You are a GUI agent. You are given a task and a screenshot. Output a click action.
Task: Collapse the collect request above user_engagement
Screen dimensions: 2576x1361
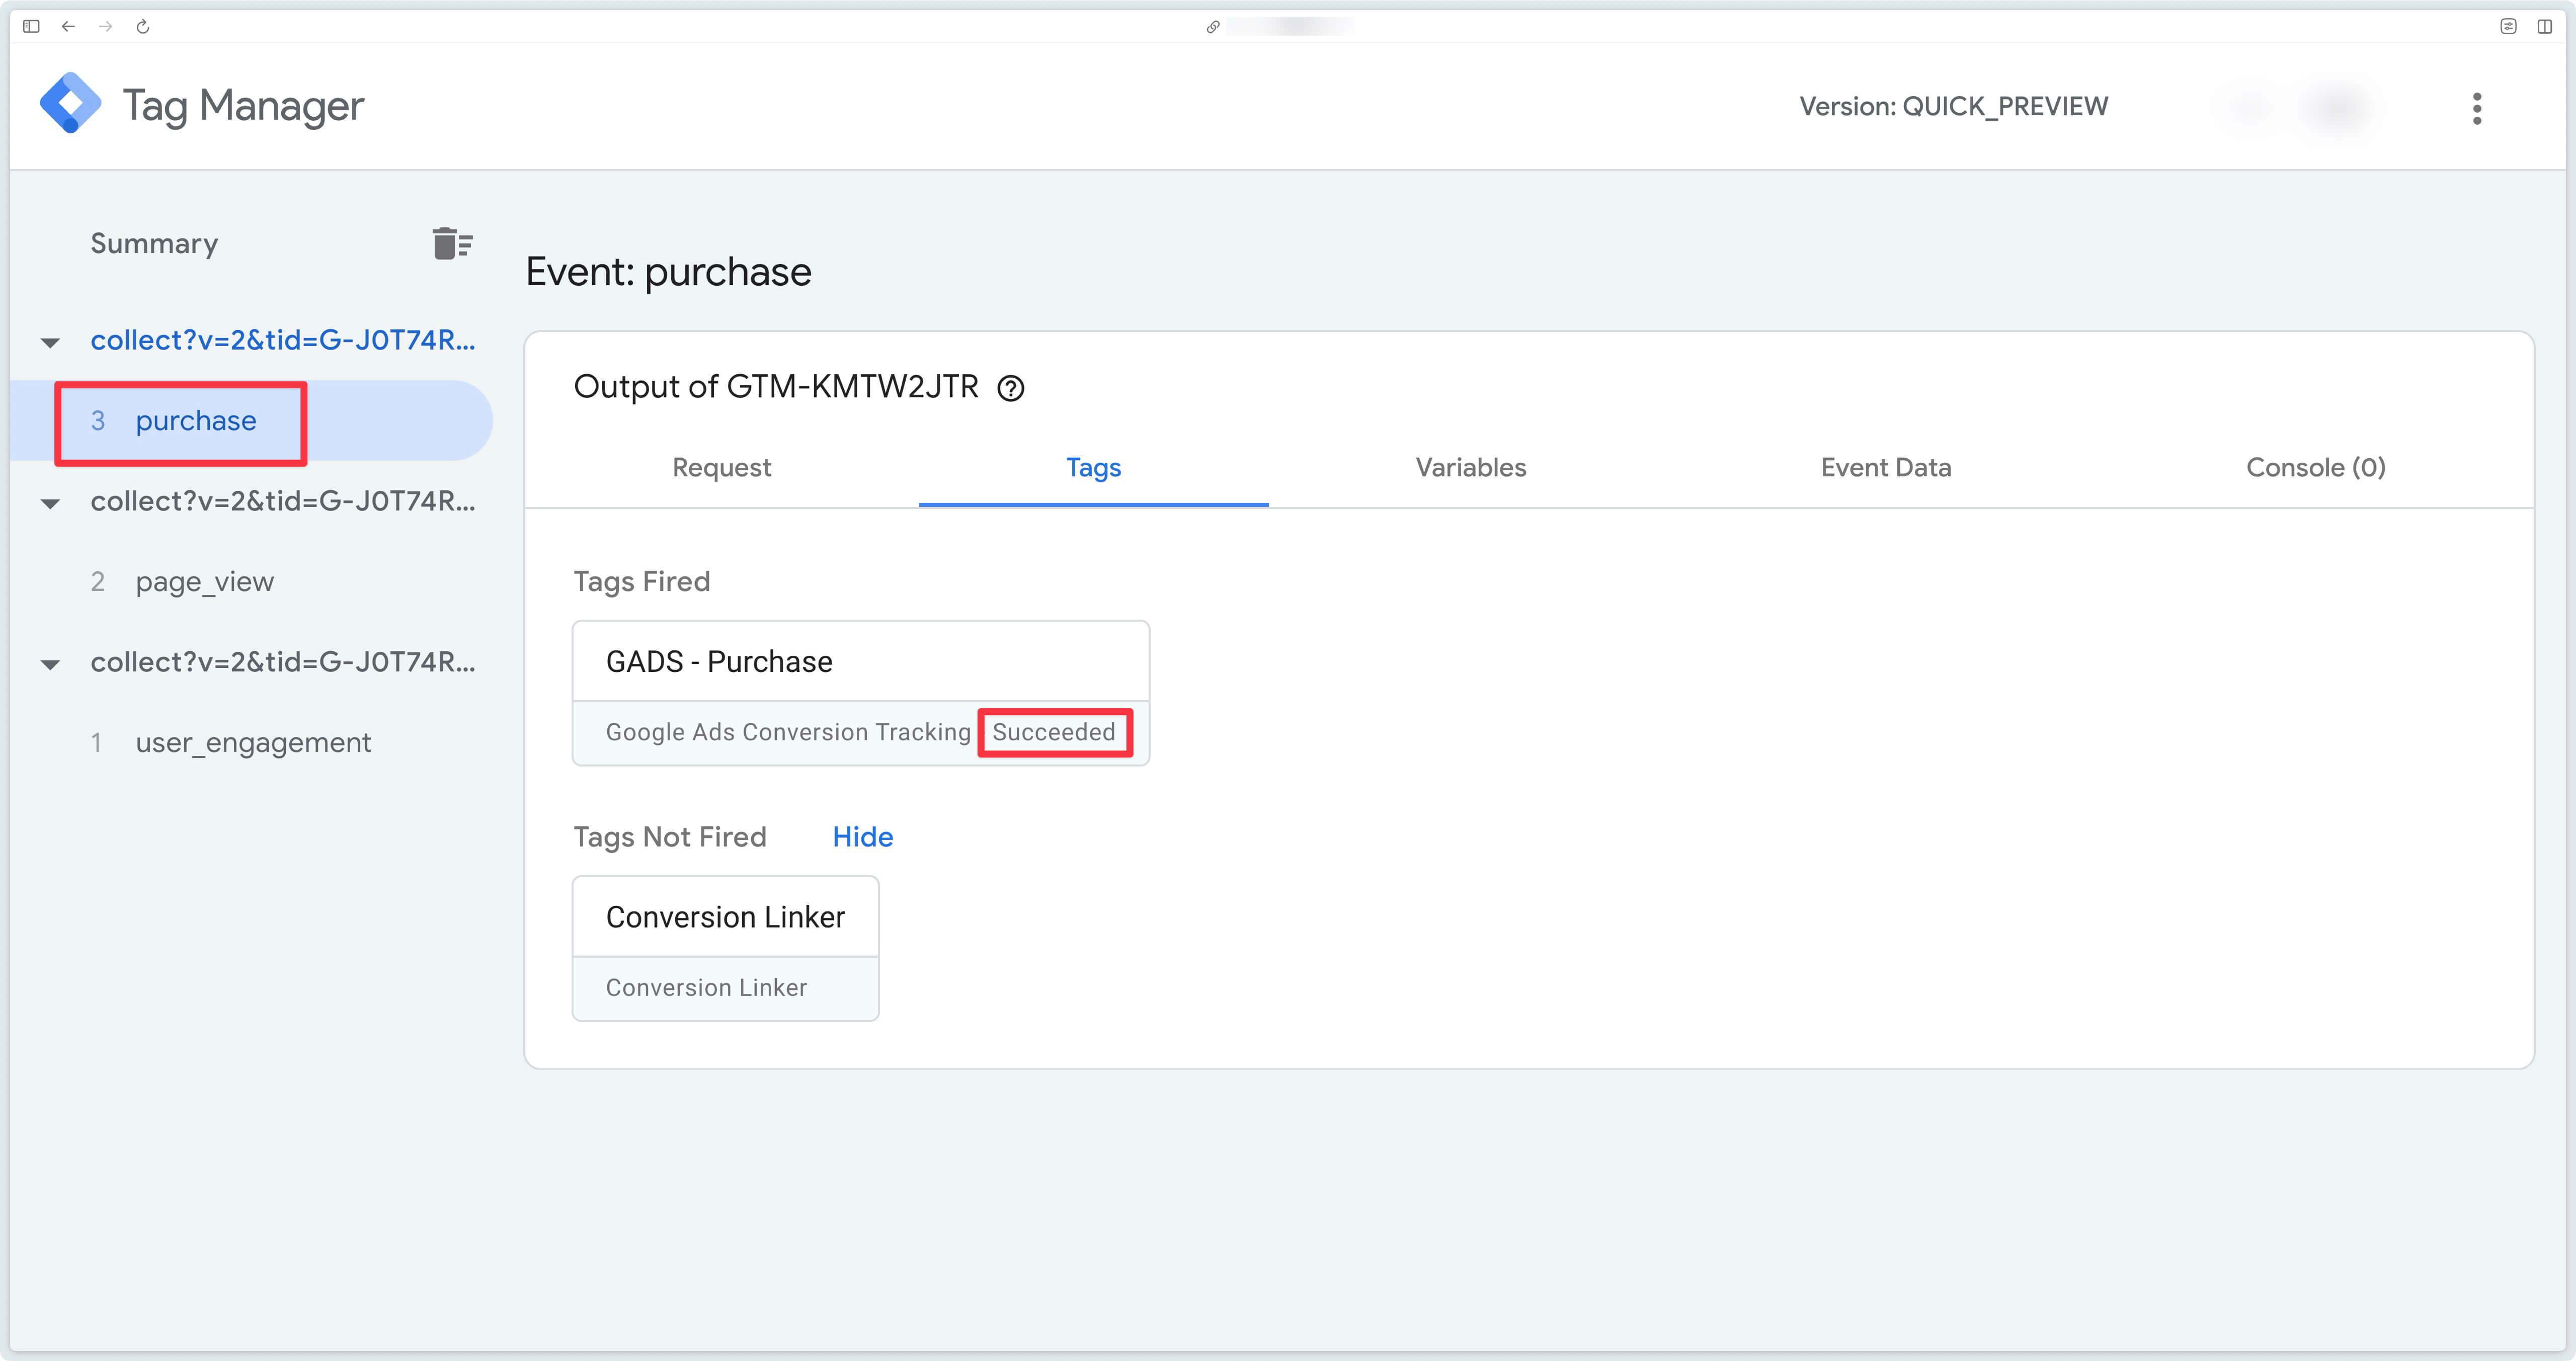coord(50,664)
